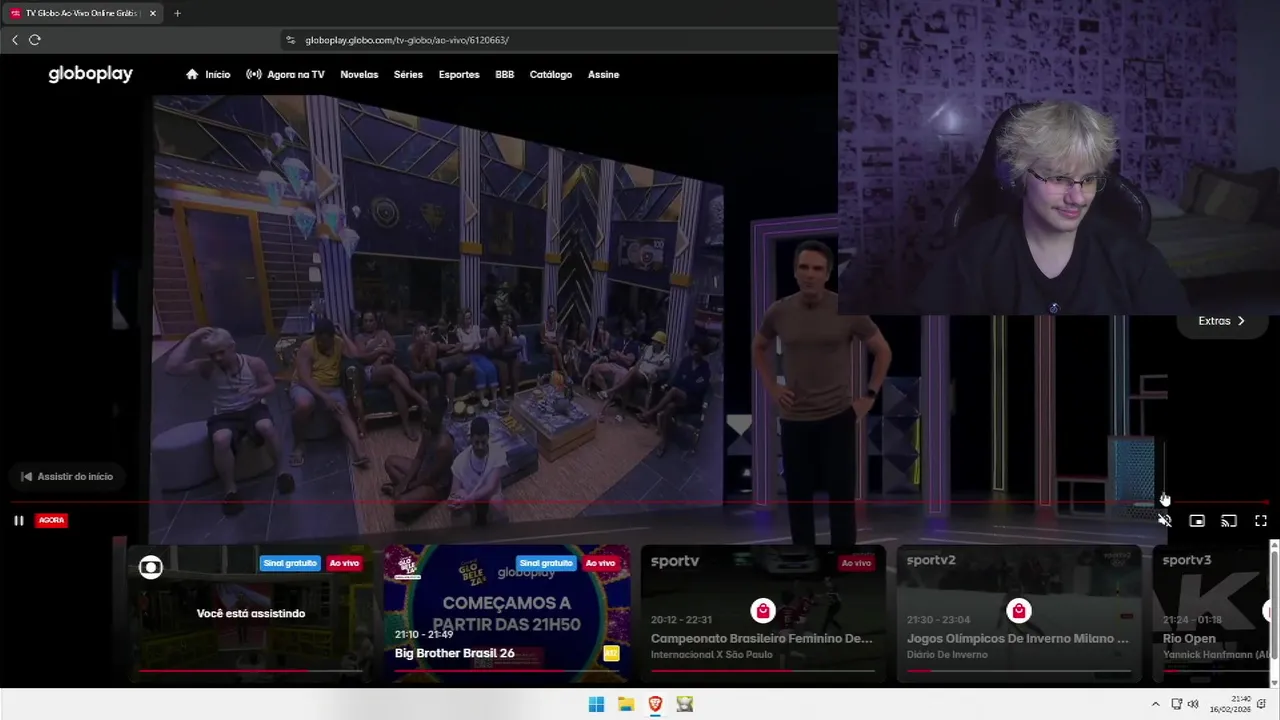Click lock icon on sportv card
The height and width of the screenshot is (720, 1280).
click(x=763, y=610)
